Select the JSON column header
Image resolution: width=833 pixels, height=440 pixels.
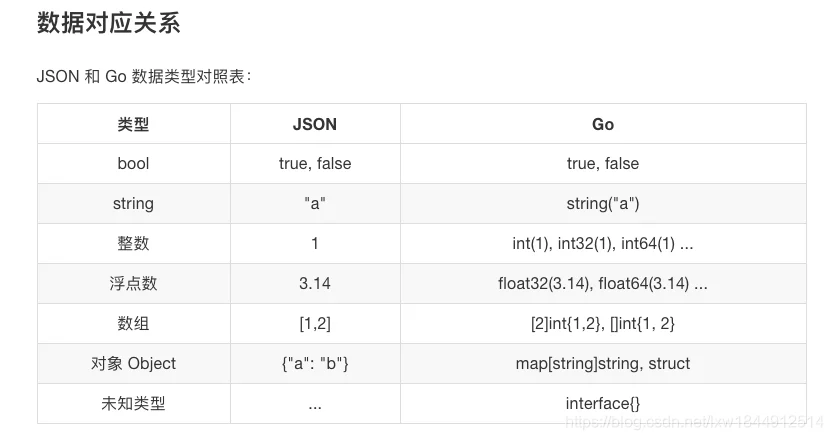315,124
